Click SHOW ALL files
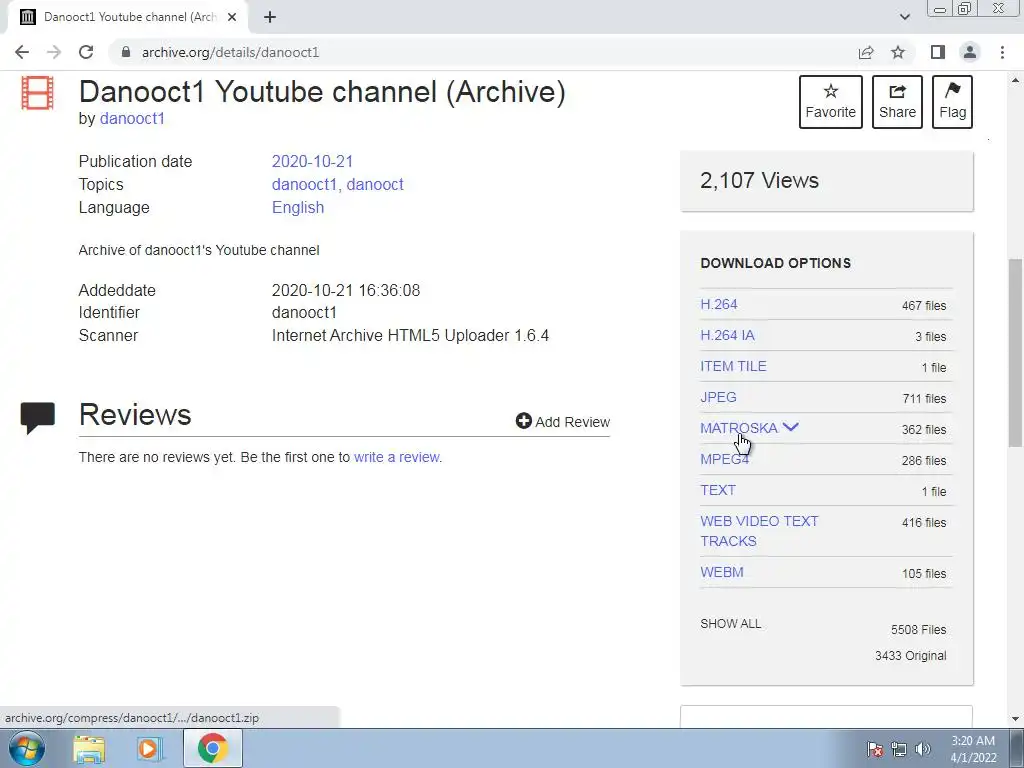 point(730,624)
